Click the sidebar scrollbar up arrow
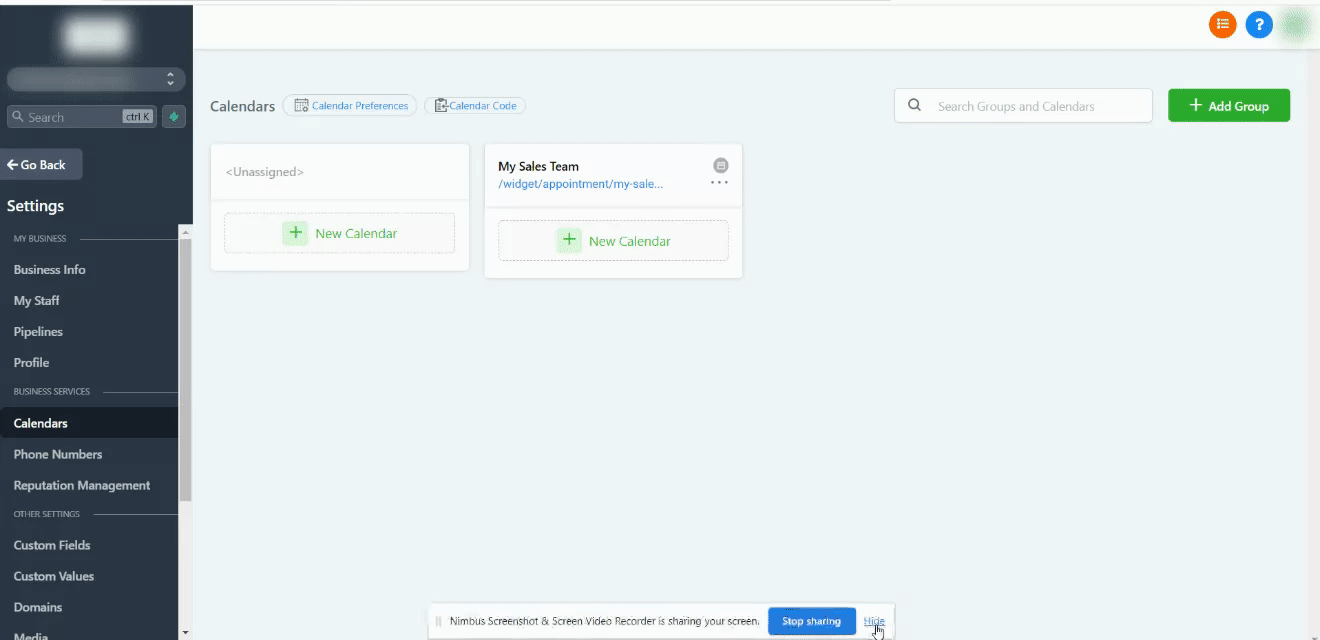This screenshot has width=1320, height=640. 185,231
